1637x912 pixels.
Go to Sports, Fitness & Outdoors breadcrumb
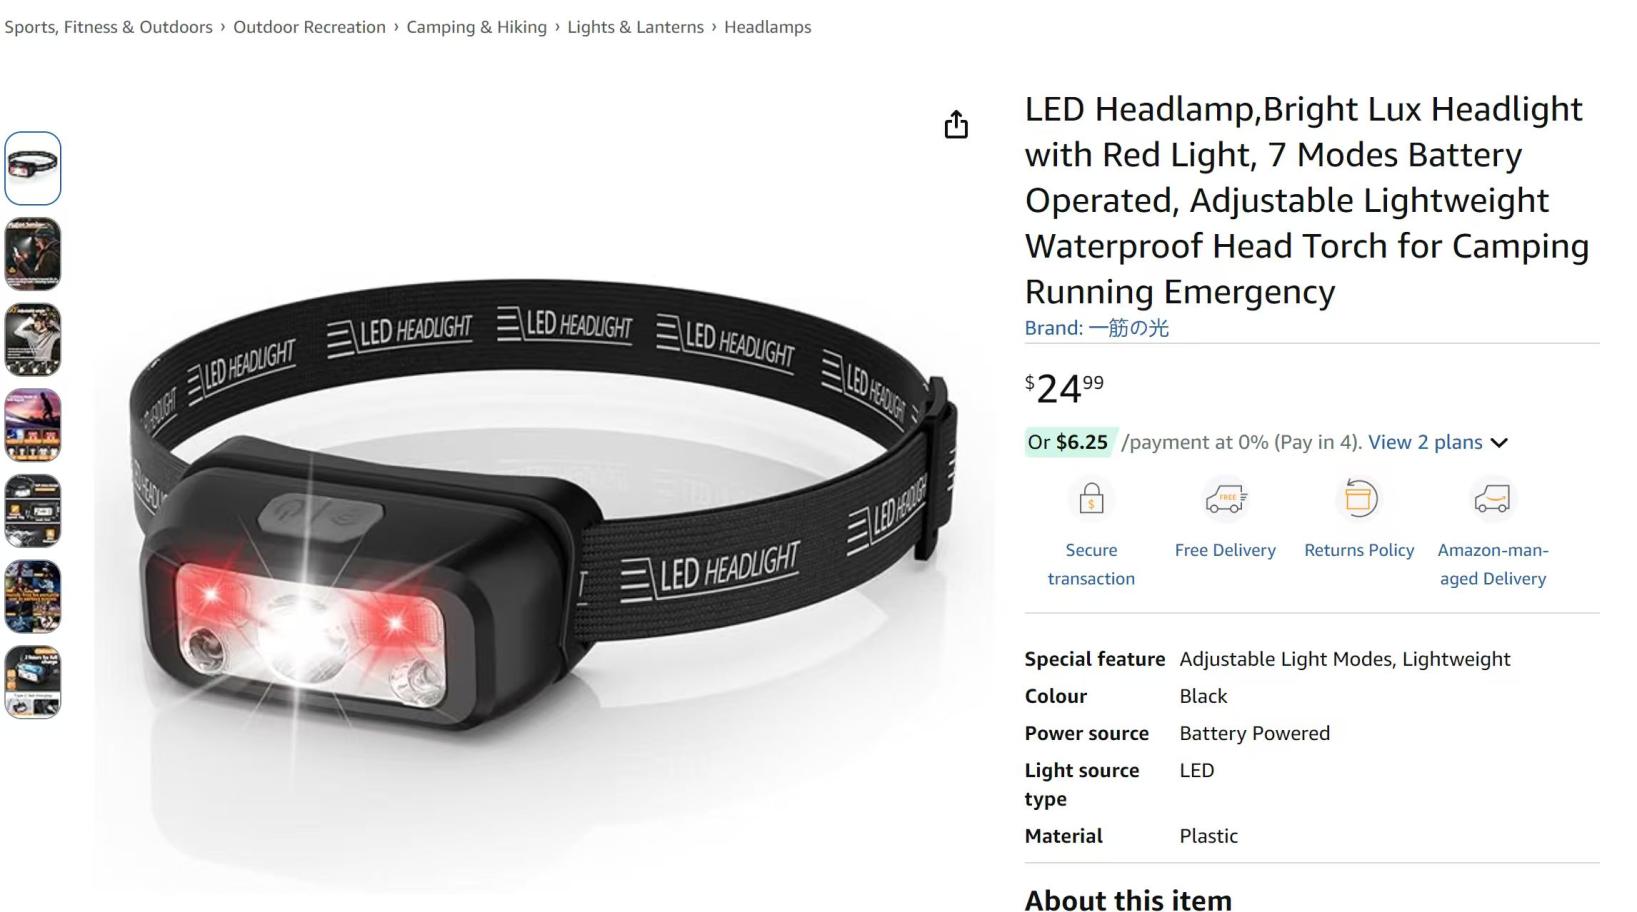pos(108,27)
